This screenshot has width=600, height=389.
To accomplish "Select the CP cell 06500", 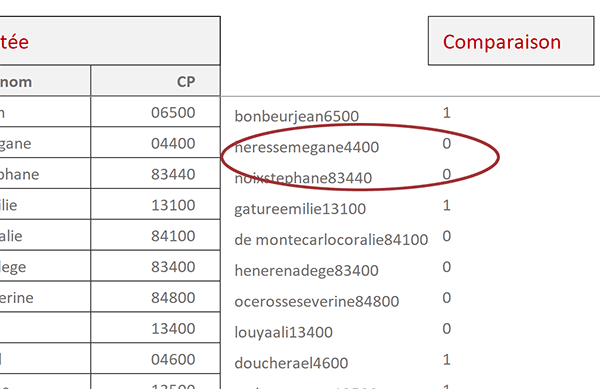I will pyautogui.click(x=155, y=112).
